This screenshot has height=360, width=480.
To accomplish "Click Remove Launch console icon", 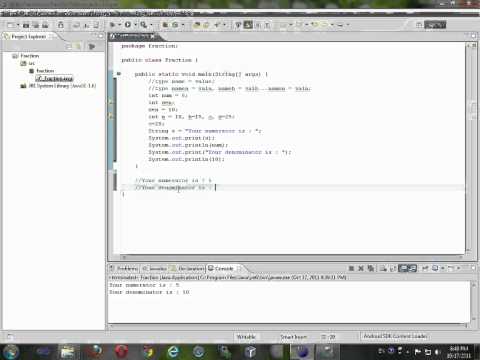I will (x=361, y=268).
